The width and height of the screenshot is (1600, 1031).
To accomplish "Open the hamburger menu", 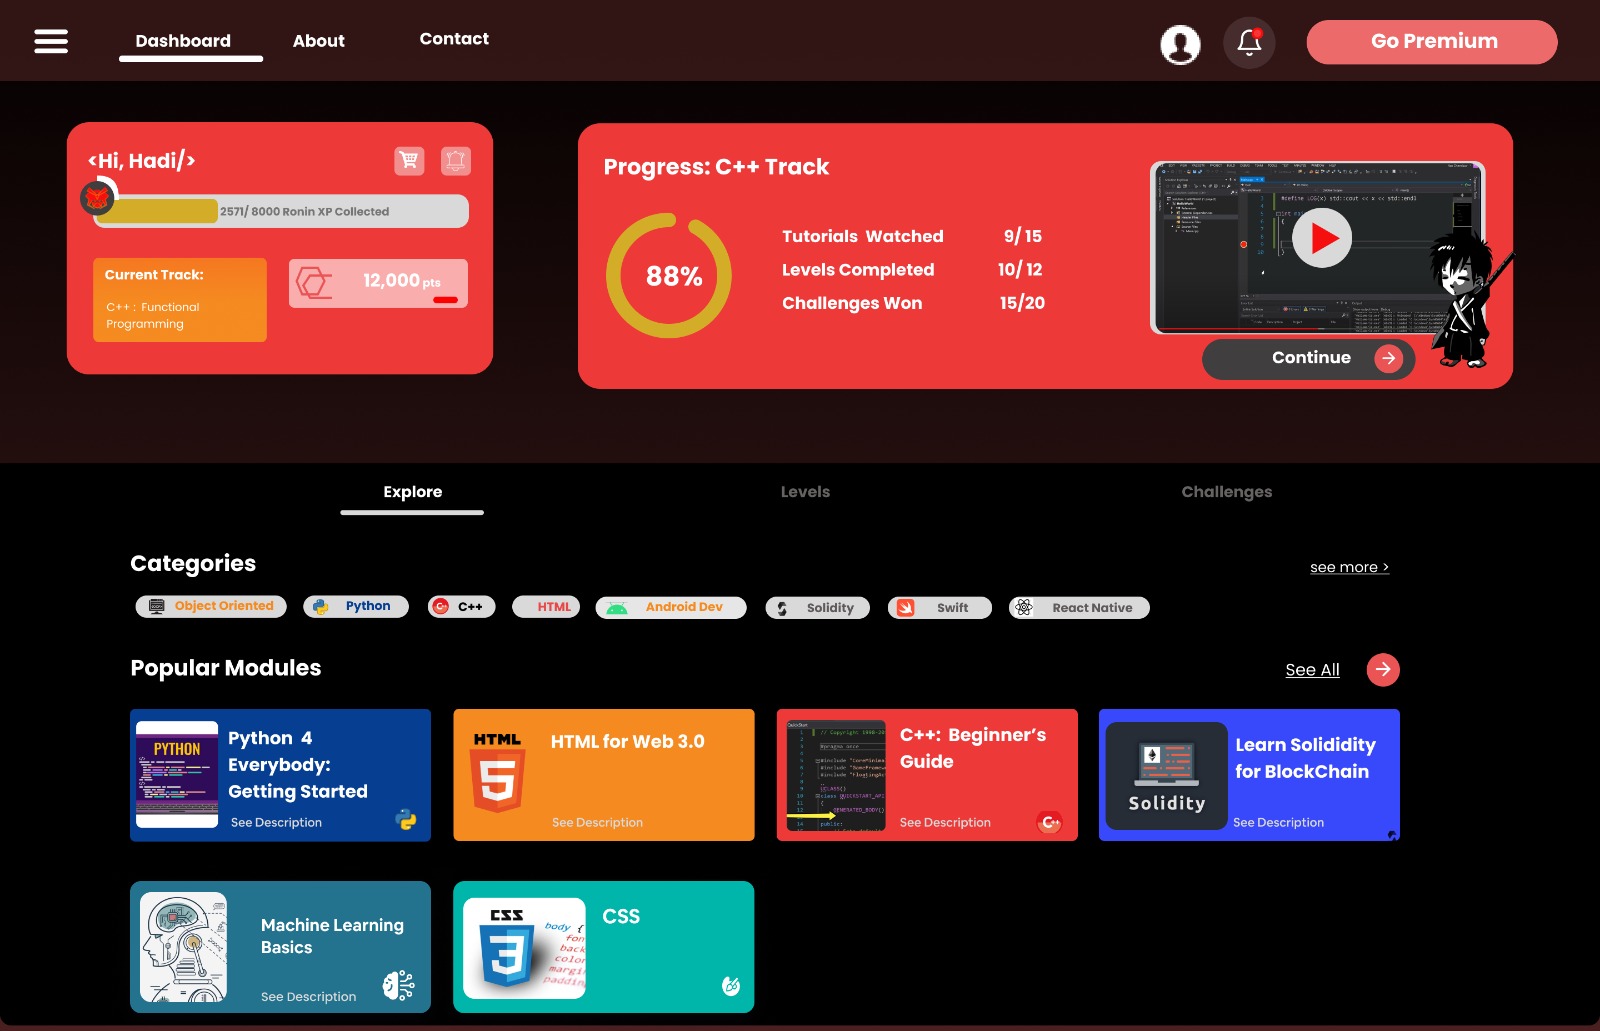I will point(51,41).
